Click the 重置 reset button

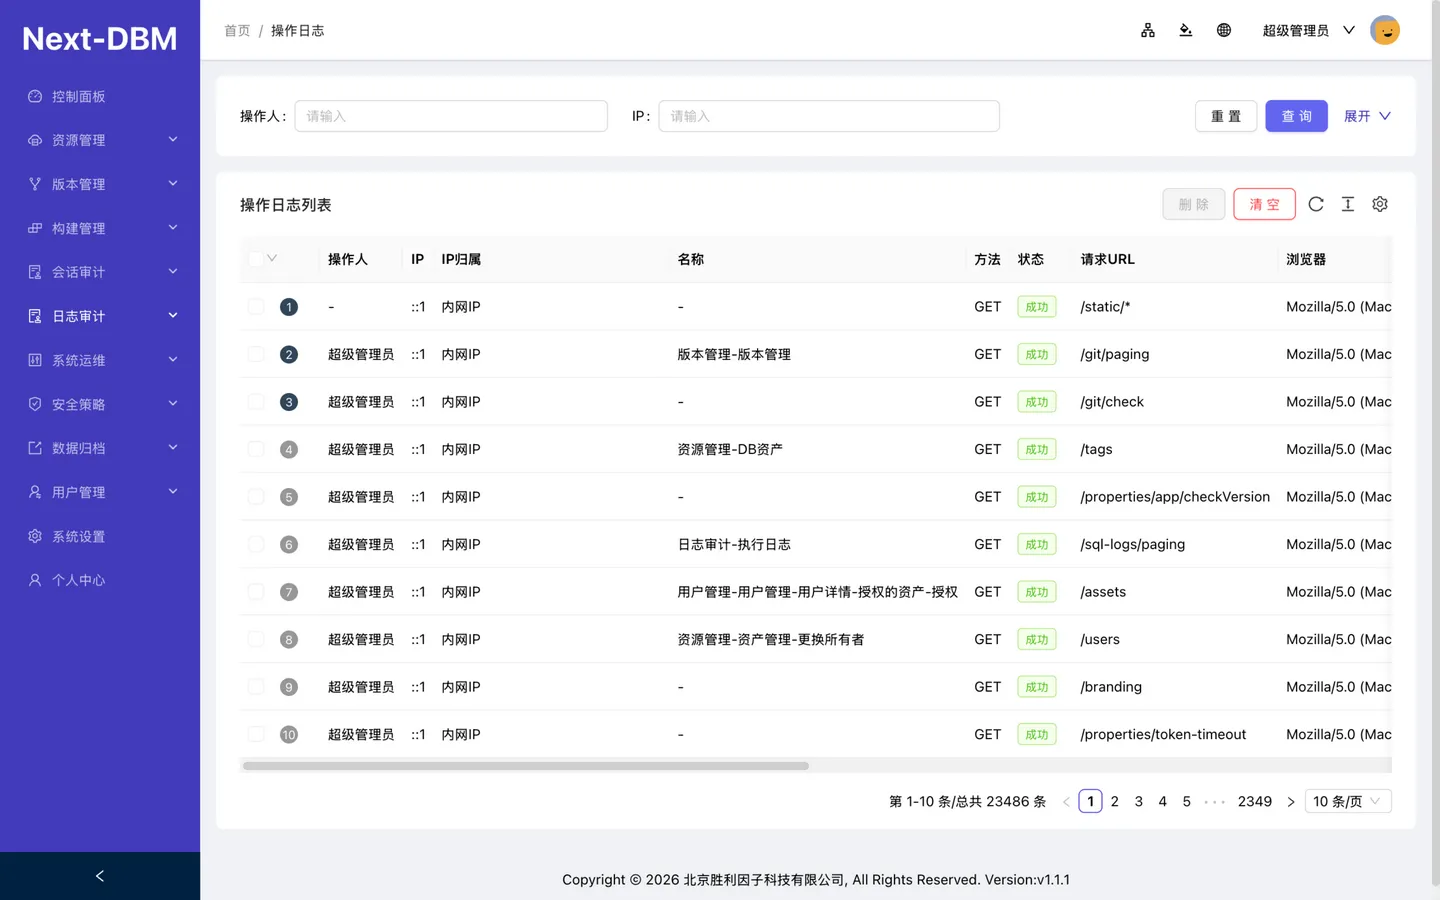[x=1226, y=116]
